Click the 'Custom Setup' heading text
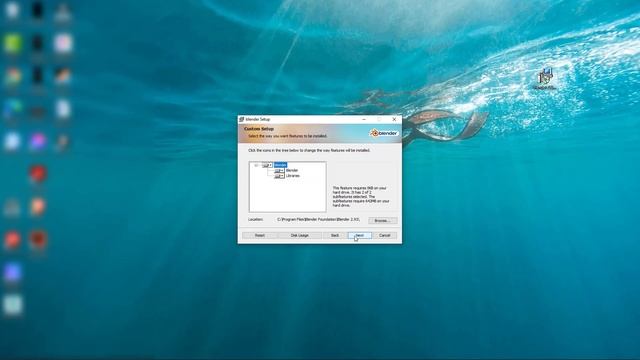 pyautogui.click(x=259, y=129)
